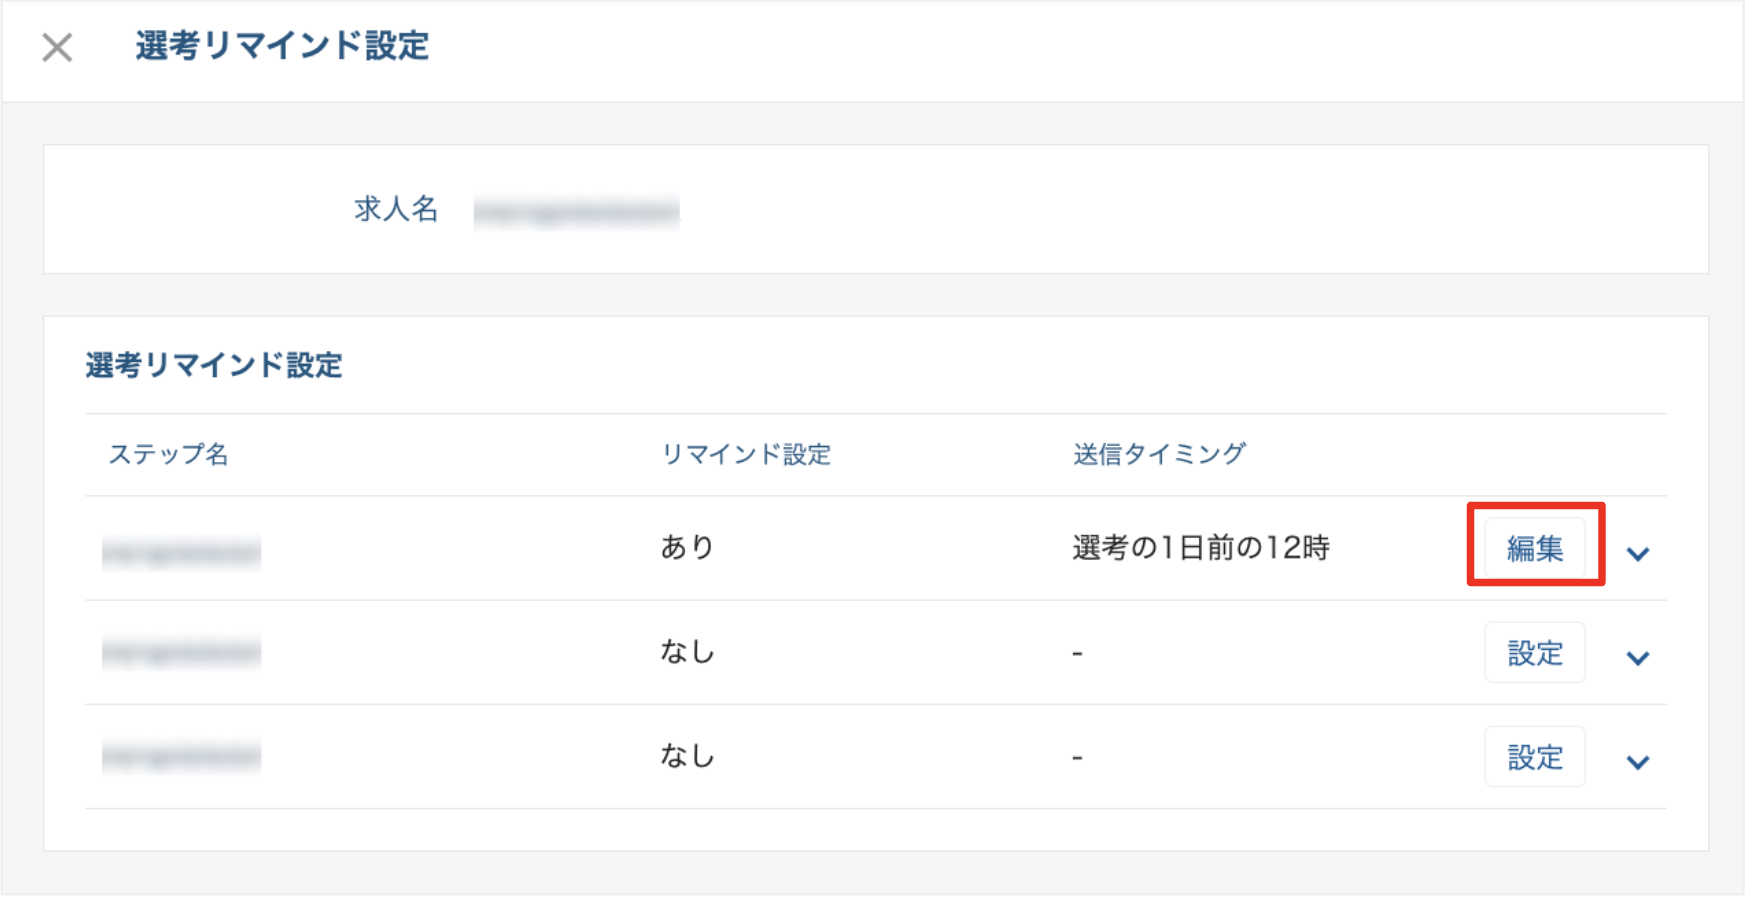Click the 編集 button highlighted in red

[x=1534, y=548]
